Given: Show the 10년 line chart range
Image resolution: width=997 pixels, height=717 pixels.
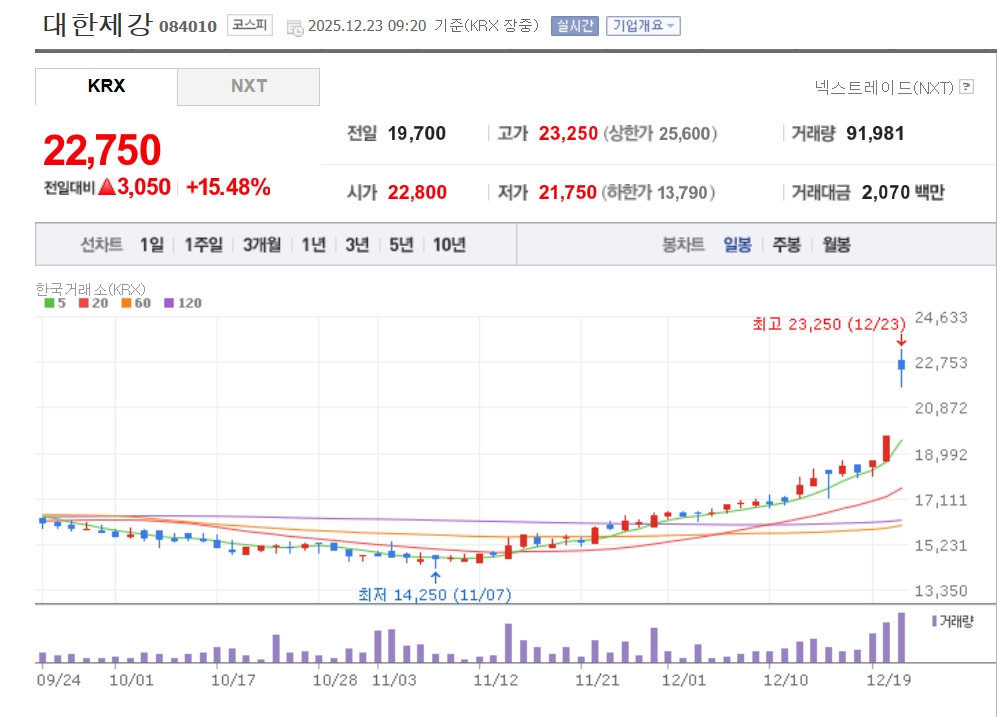Looking at the screenshot, I should point(449,245).
